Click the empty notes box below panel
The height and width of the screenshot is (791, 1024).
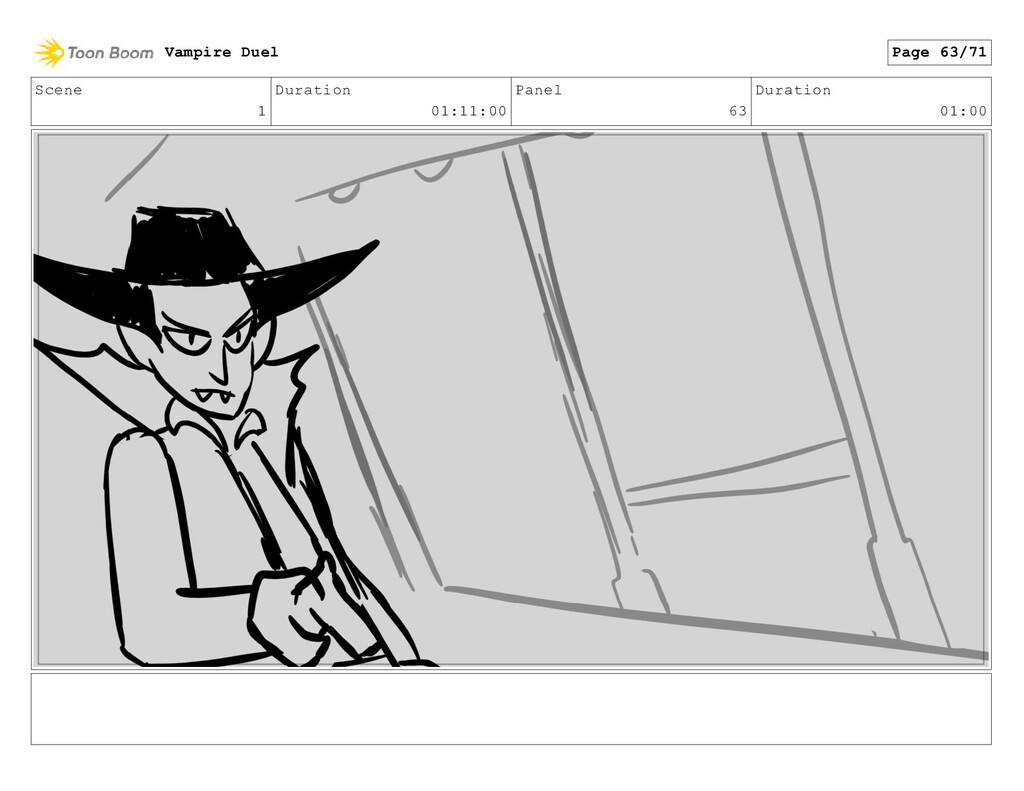pos(511,709)
